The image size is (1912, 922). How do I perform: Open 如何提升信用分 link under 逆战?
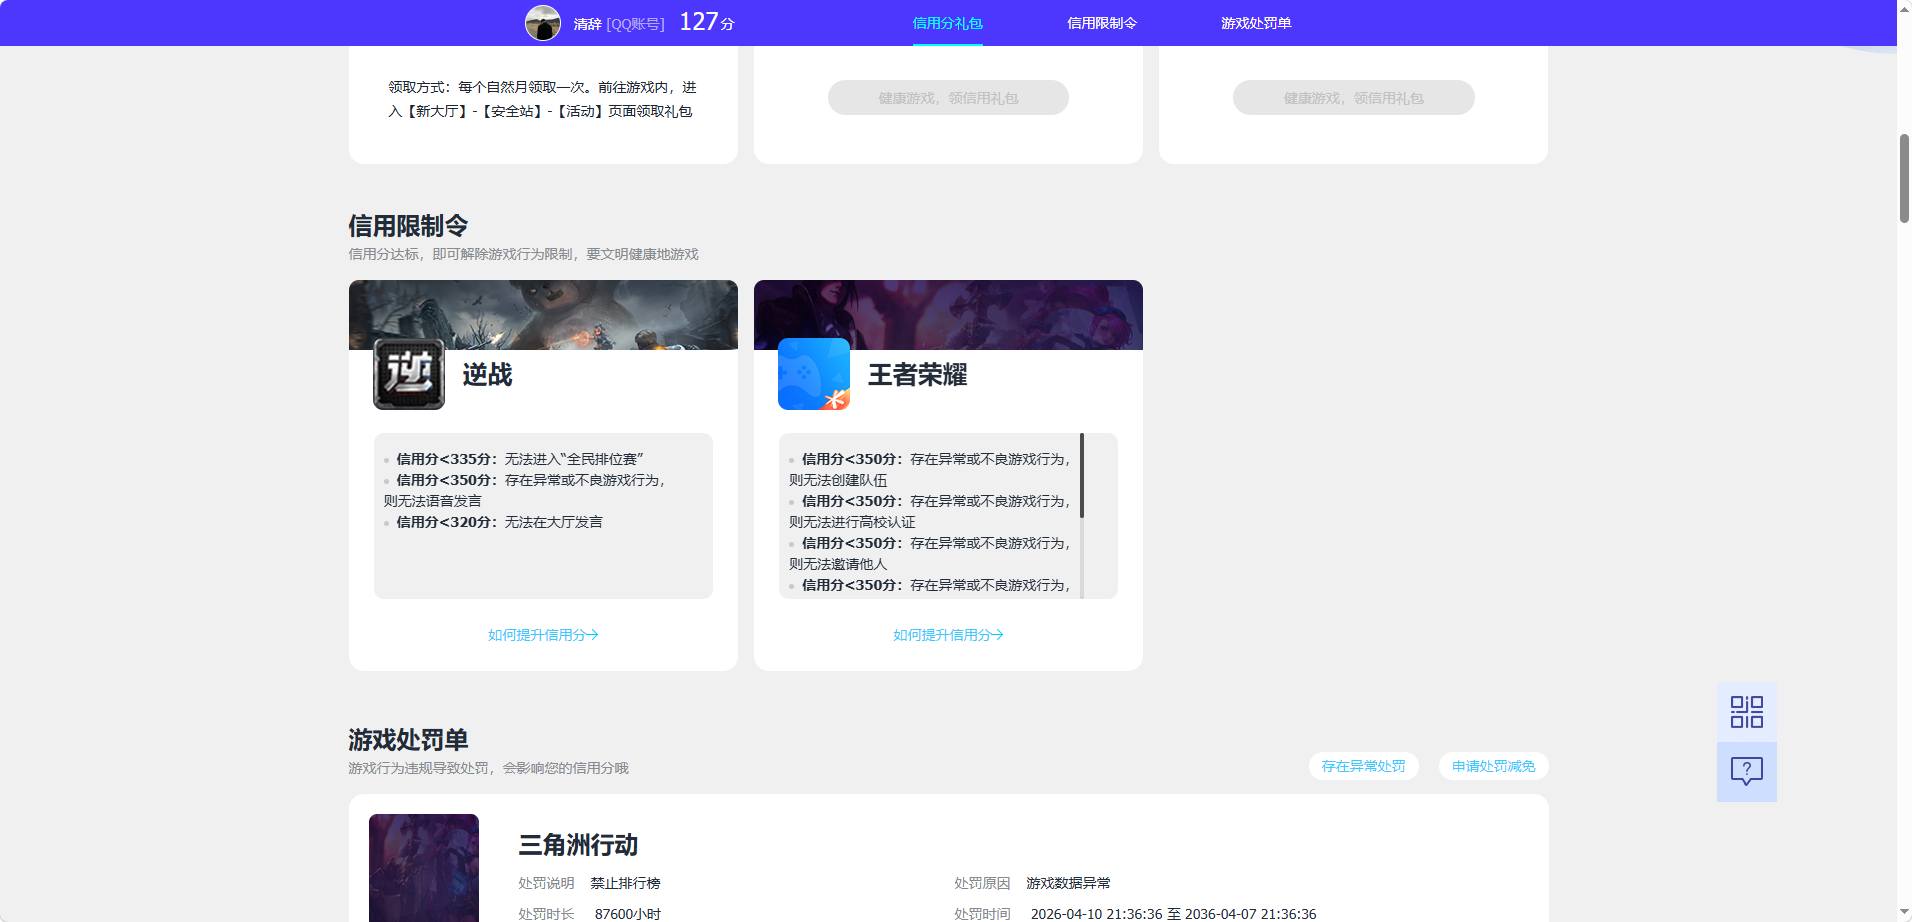tap(543, 635)
